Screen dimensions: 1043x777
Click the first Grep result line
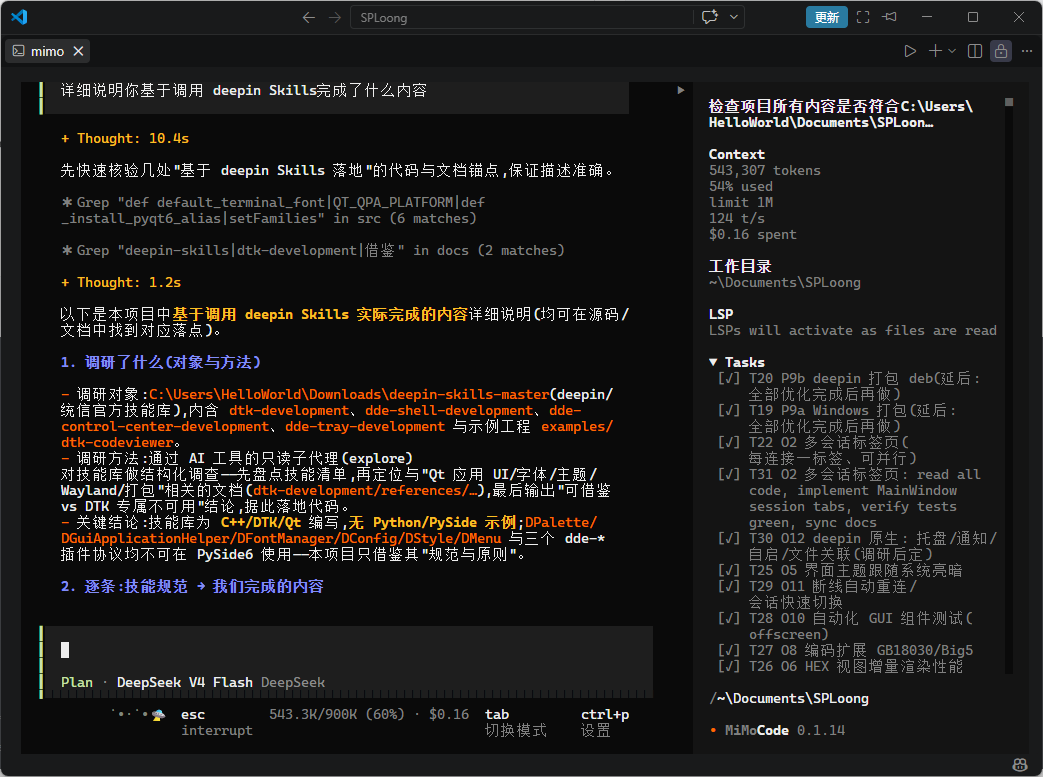[x=273, y=210]
